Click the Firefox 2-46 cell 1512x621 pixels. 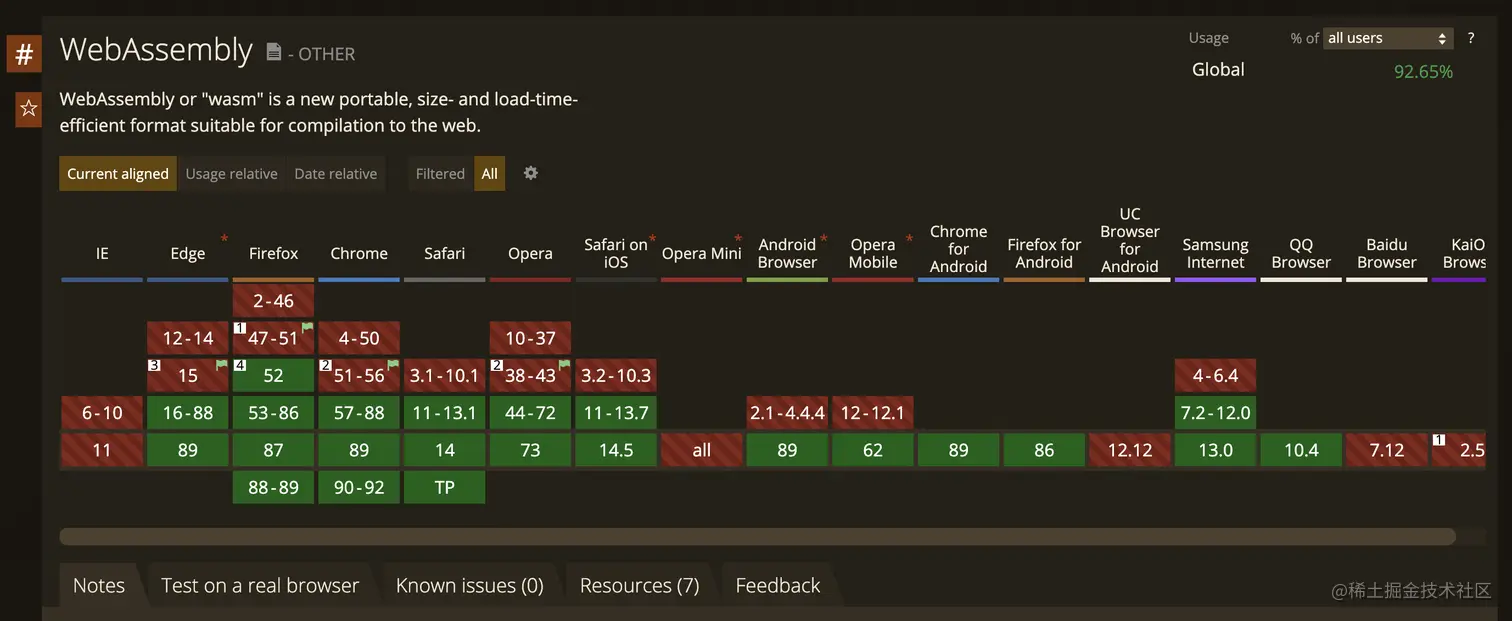pyautogui.click(x=274, y=301)
